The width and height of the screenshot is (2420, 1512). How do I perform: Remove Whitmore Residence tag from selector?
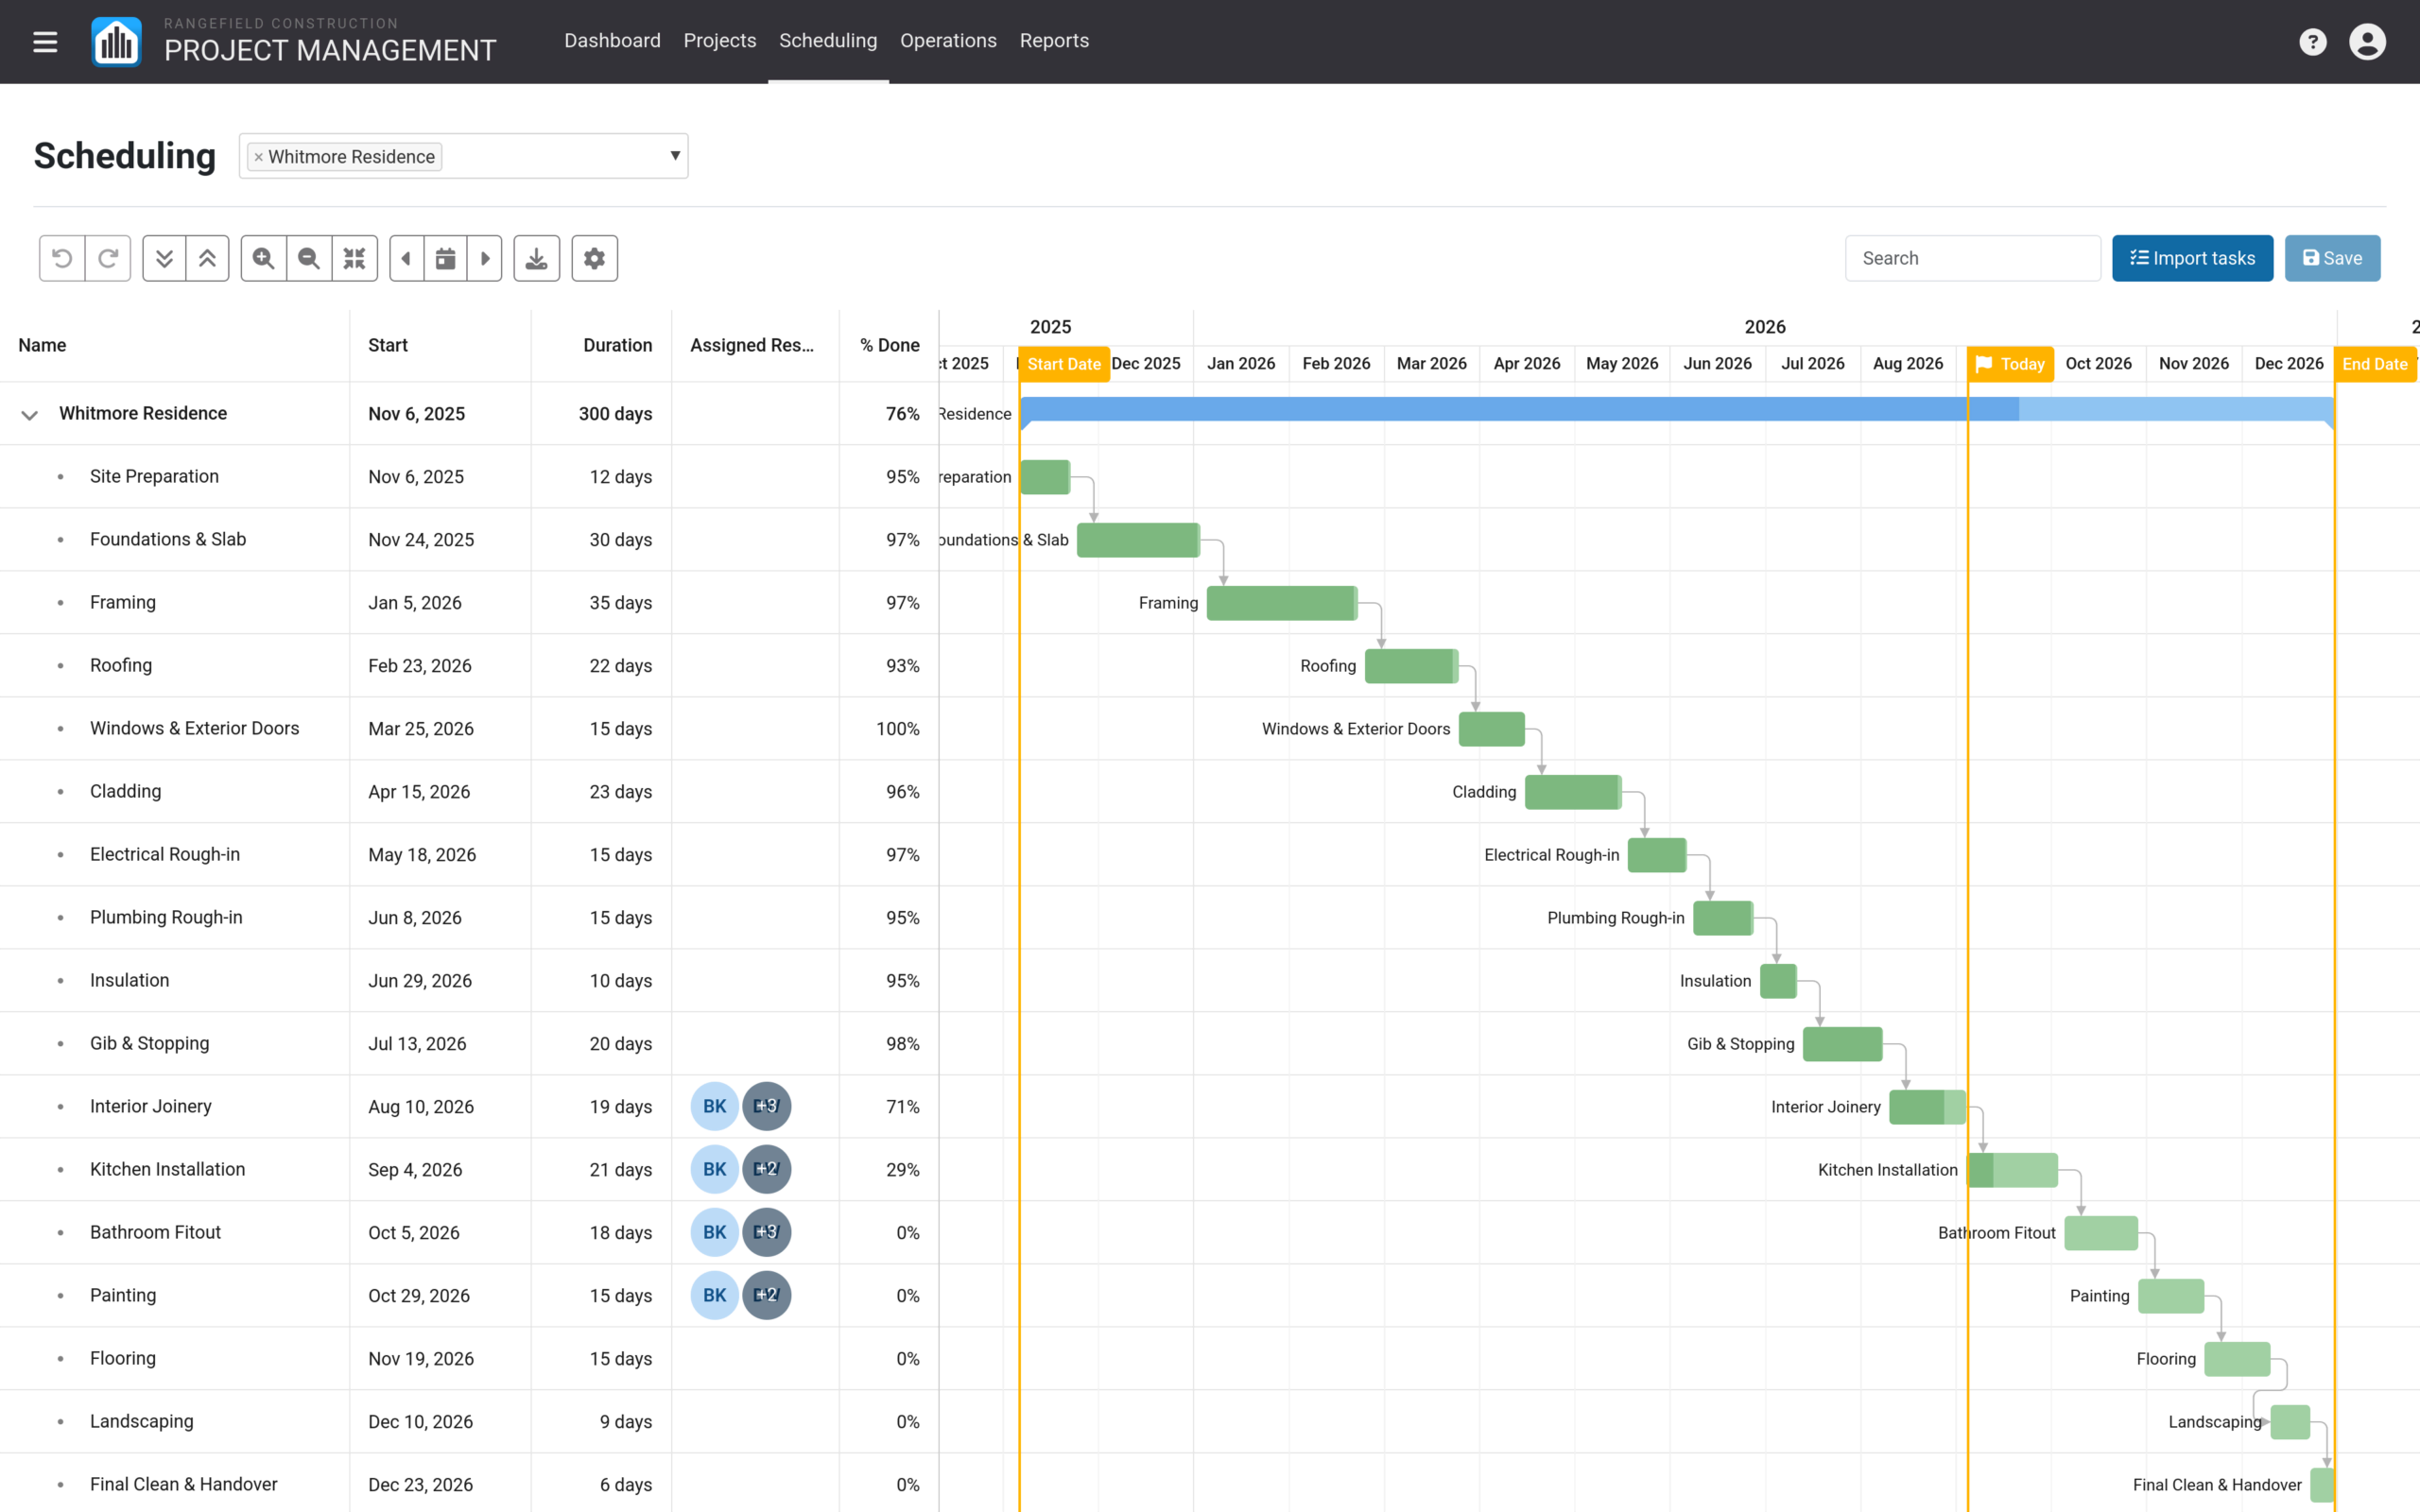(x=258, y=157)
